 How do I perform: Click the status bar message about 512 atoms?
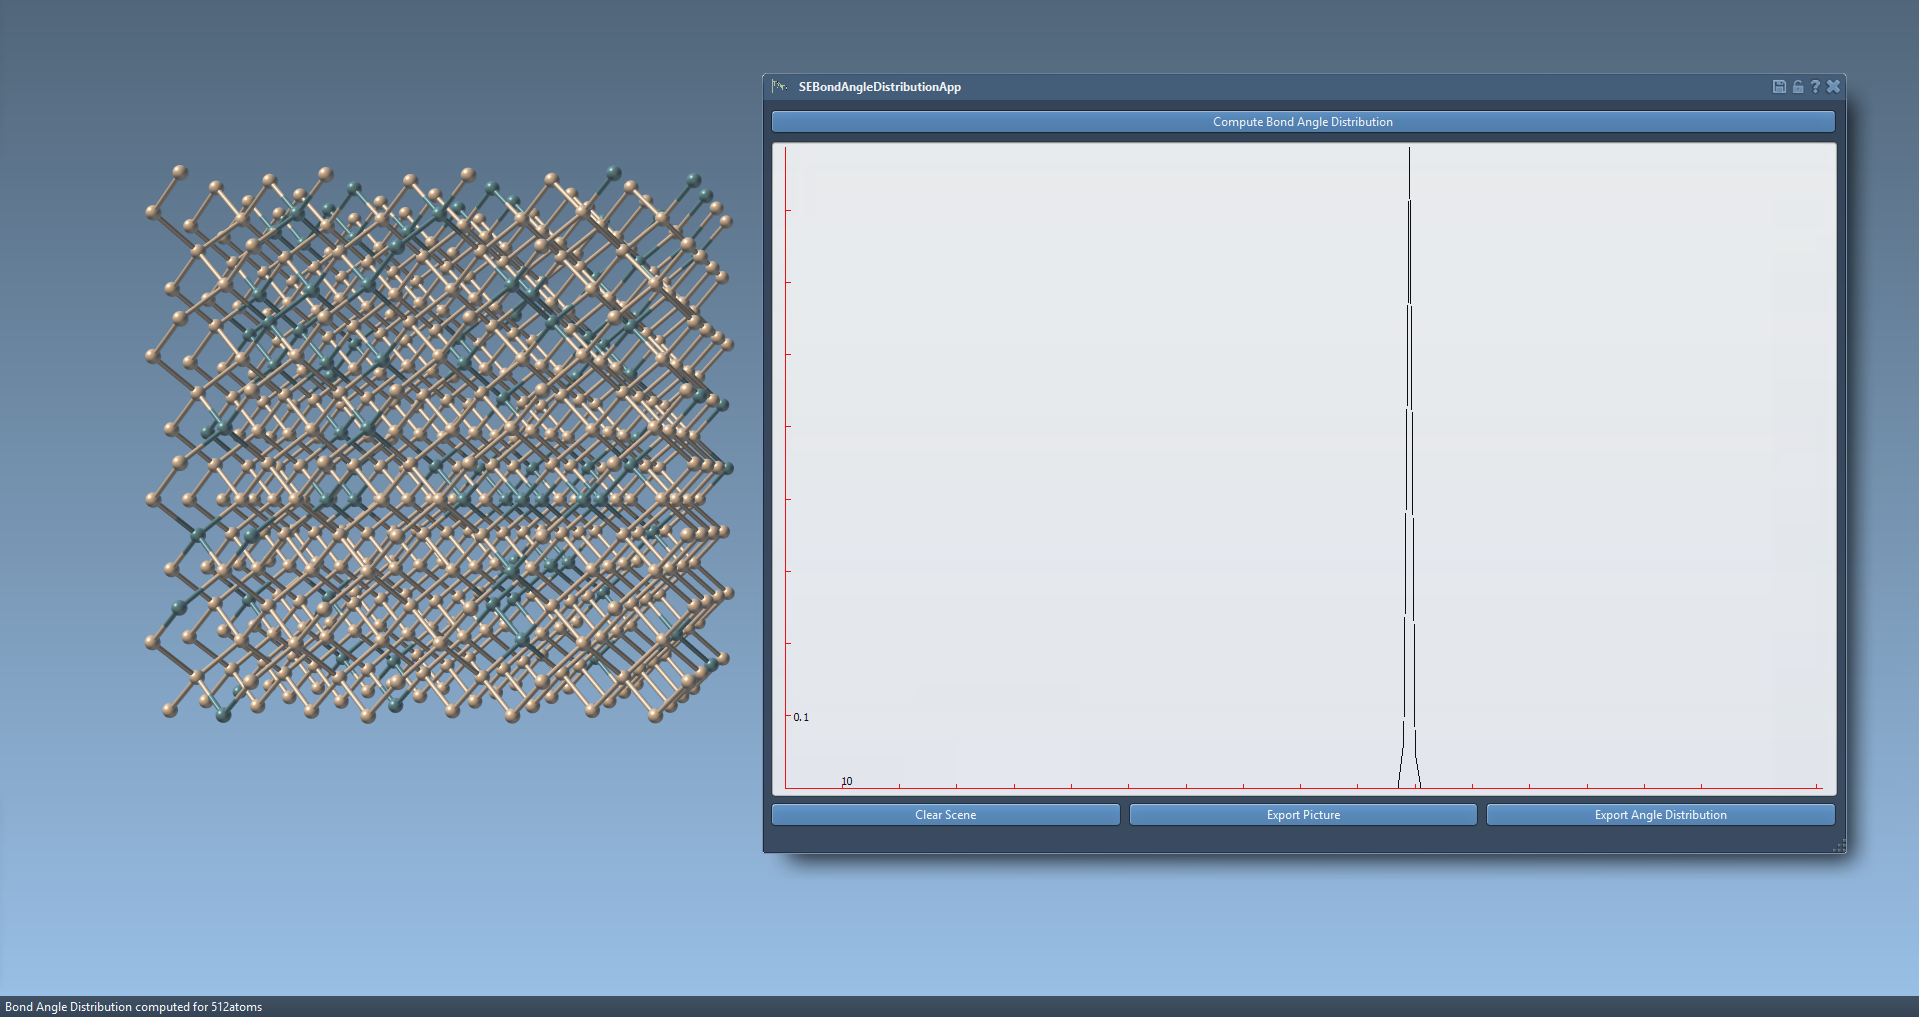point(134,1007)
